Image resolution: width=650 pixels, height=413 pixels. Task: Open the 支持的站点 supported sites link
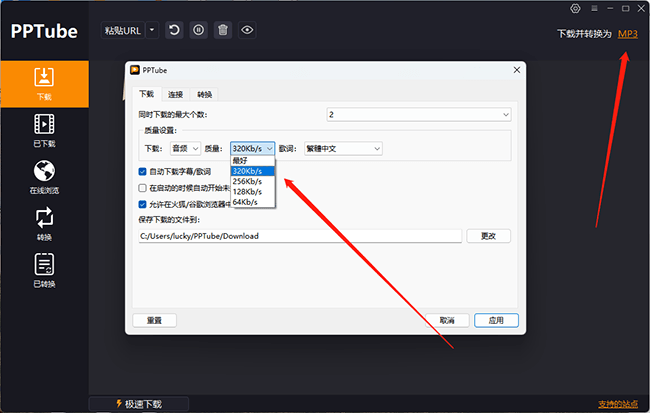(618, 404)
